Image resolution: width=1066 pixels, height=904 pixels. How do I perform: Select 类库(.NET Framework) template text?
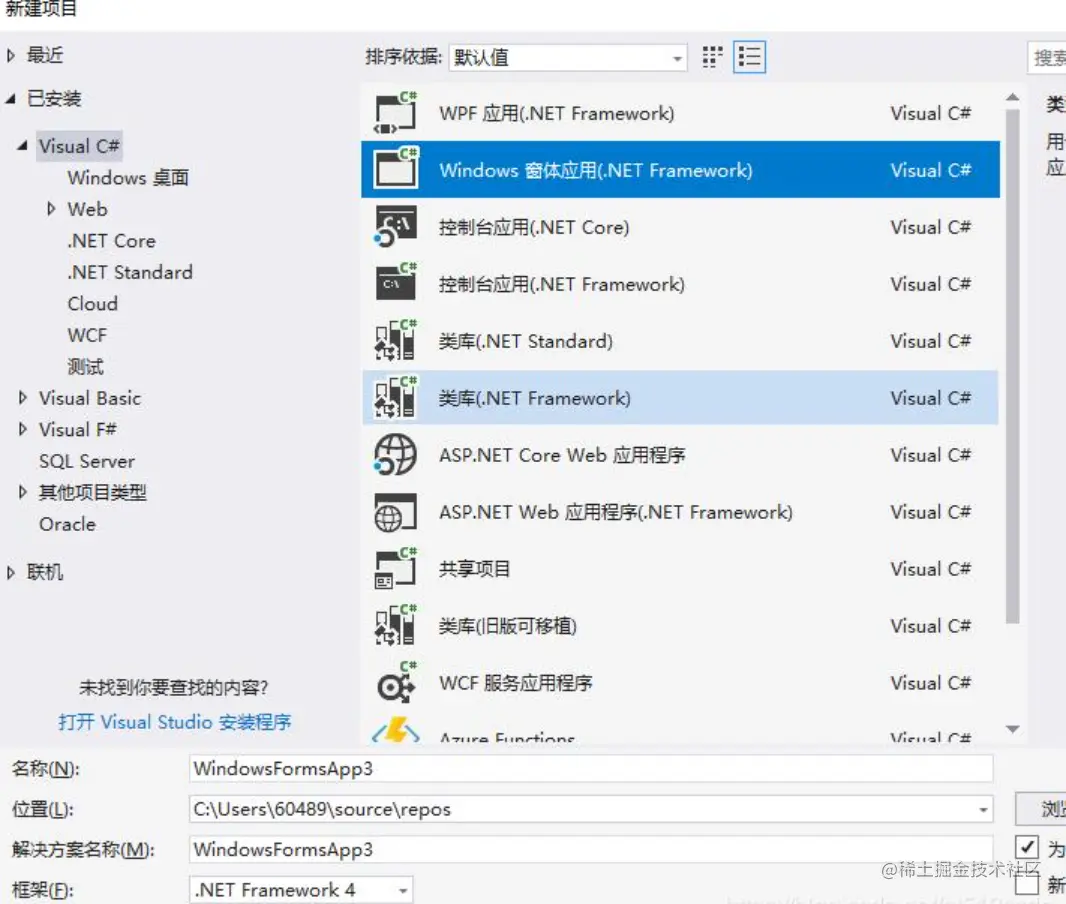[x=534, y=398]
